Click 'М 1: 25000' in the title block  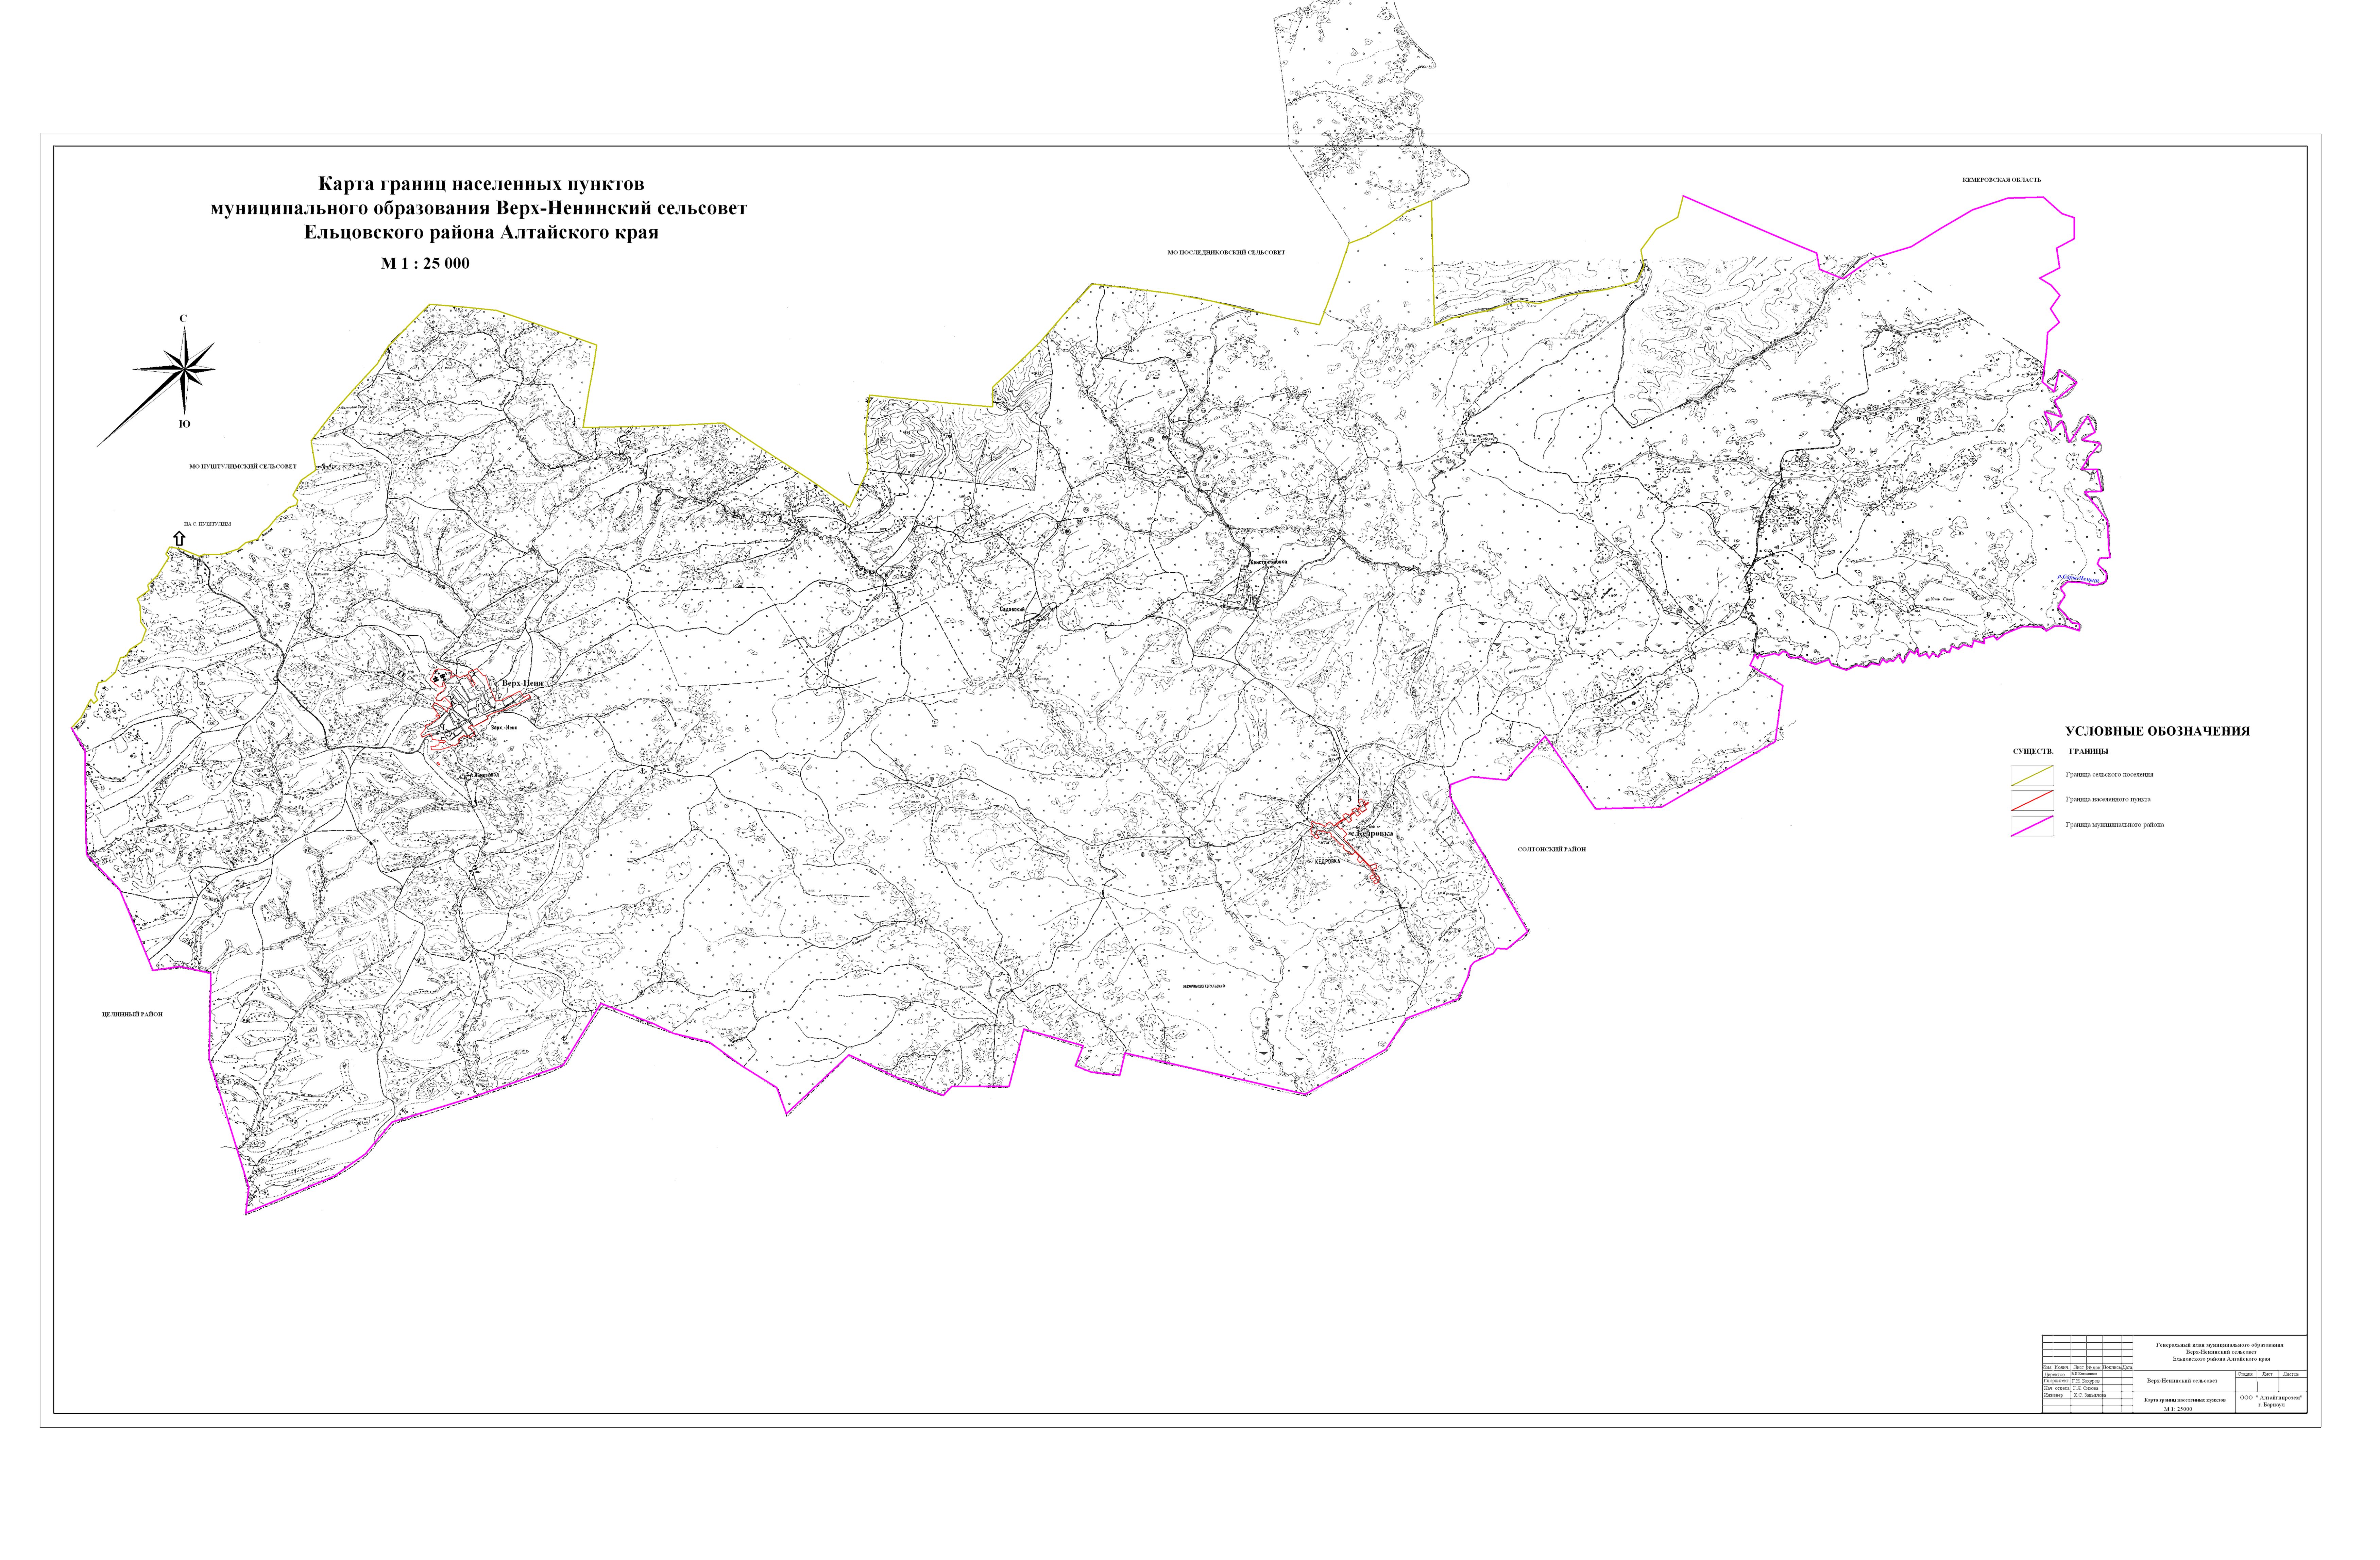pyautogui.click(x=2178, y=1409)
